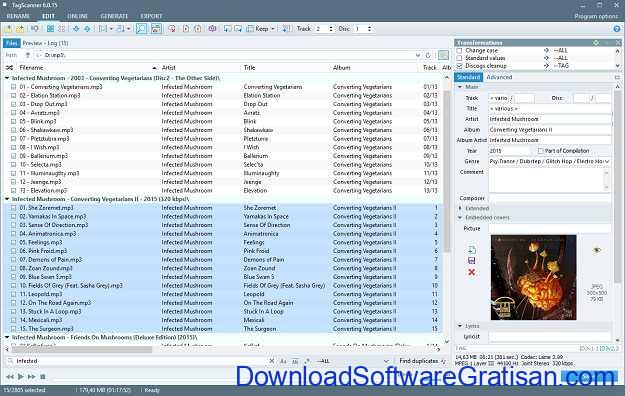
Task: Click the first yellow folder toolbar icon
Action: [x=8, y=29]
